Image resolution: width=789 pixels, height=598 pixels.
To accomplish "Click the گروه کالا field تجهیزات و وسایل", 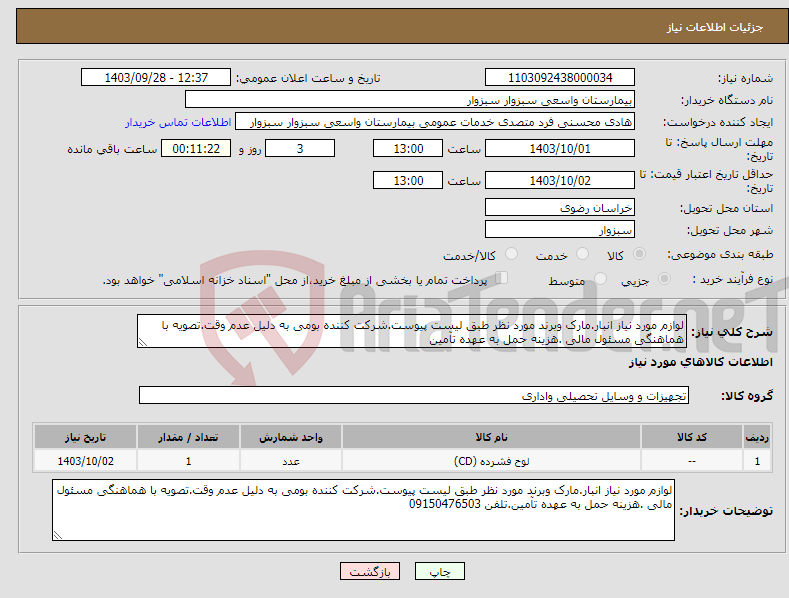I will [x=414, y=396].
